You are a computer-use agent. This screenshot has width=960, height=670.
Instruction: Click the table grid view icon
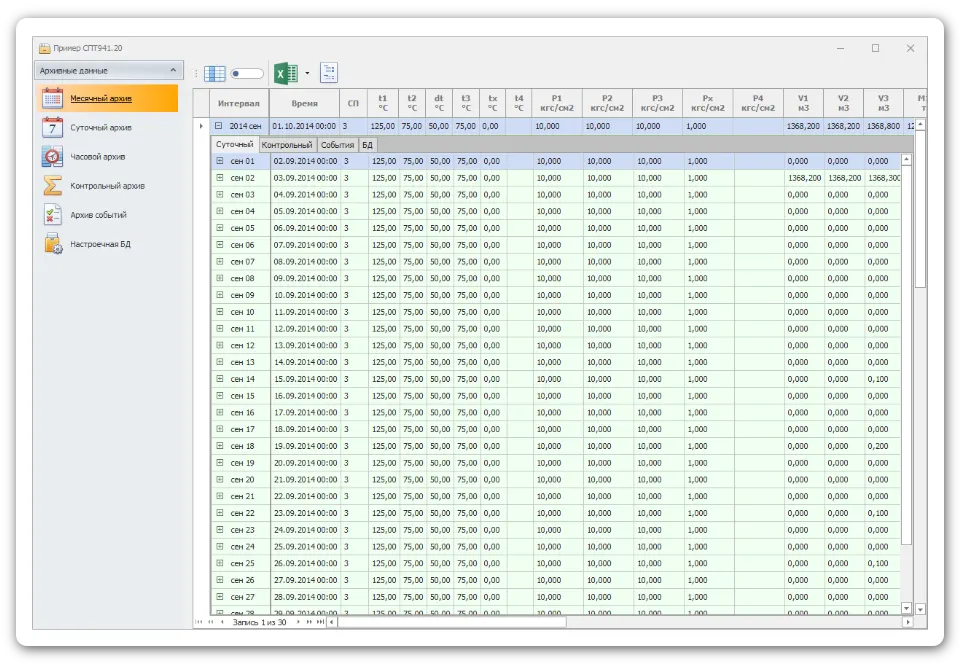215,73
